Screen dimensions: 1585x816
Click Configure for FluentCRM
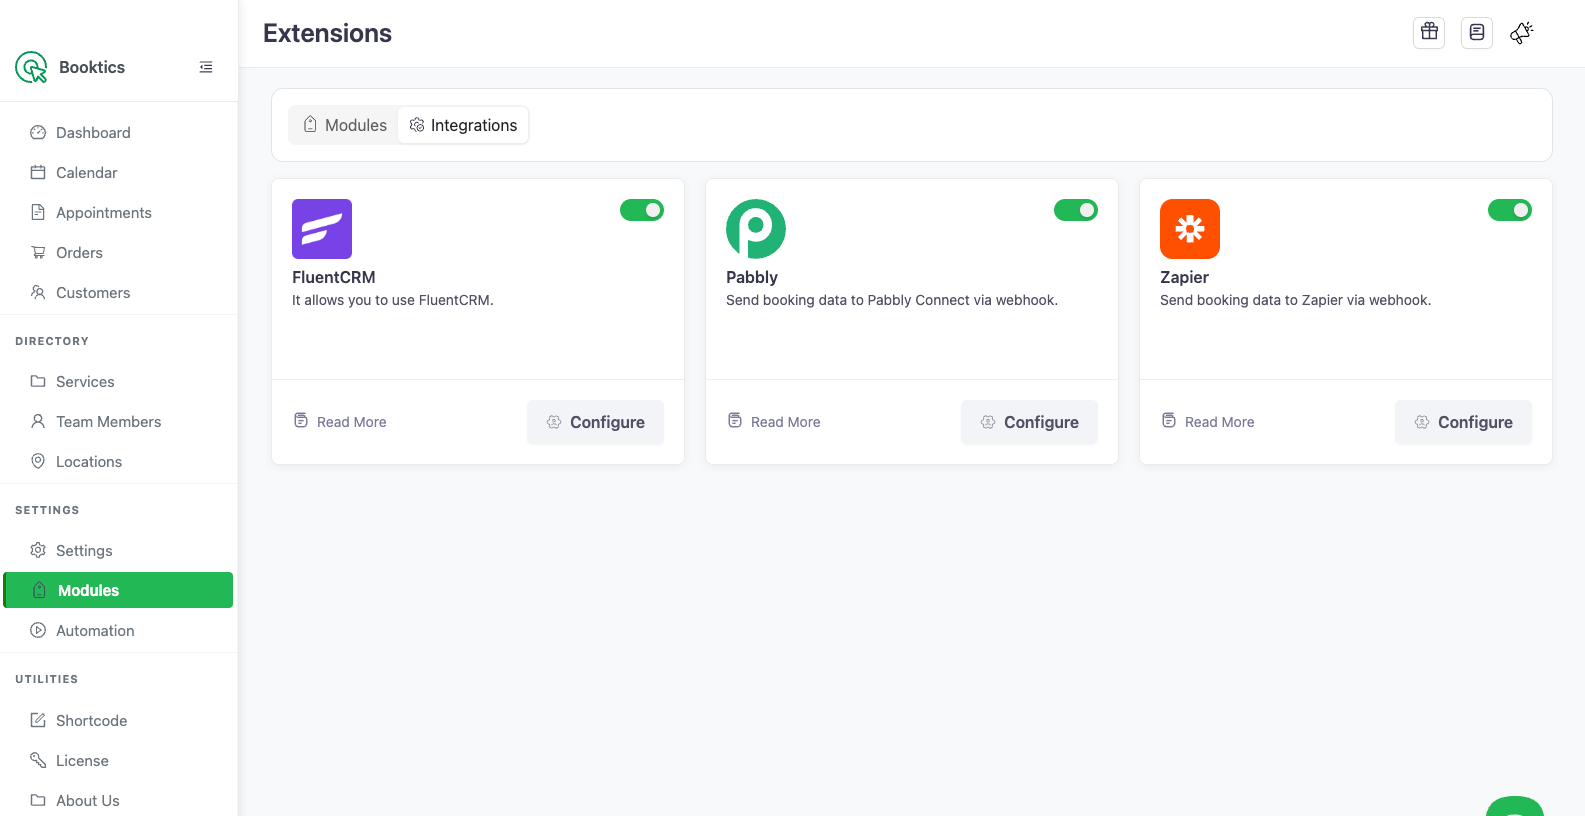595,422
